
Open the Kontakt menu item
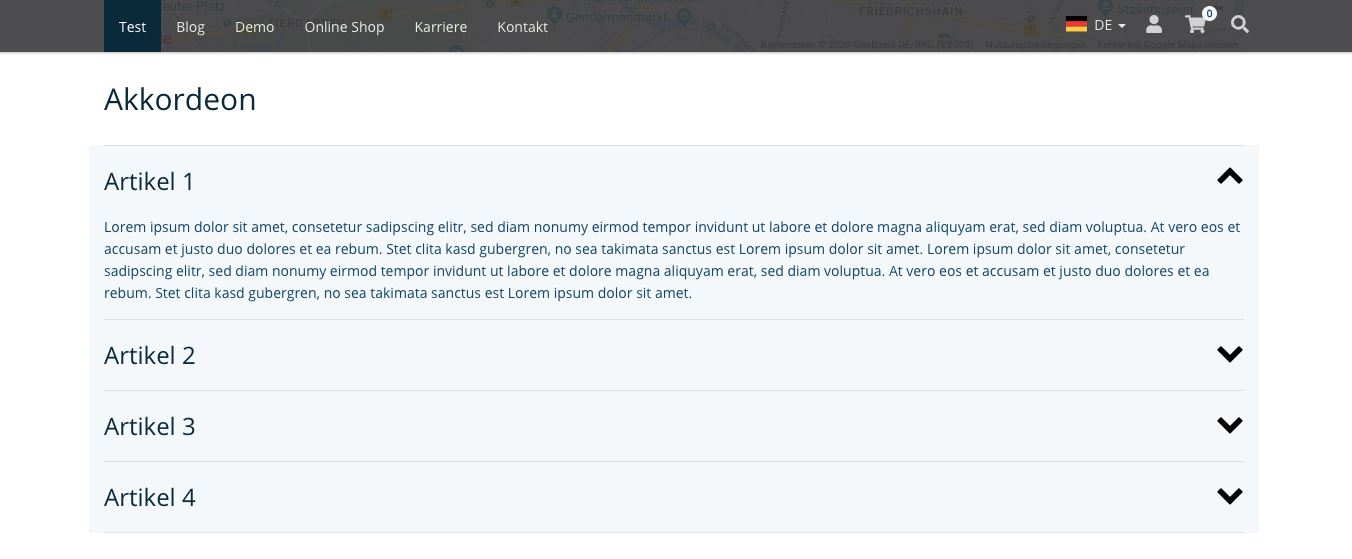[x=523, y=26]
